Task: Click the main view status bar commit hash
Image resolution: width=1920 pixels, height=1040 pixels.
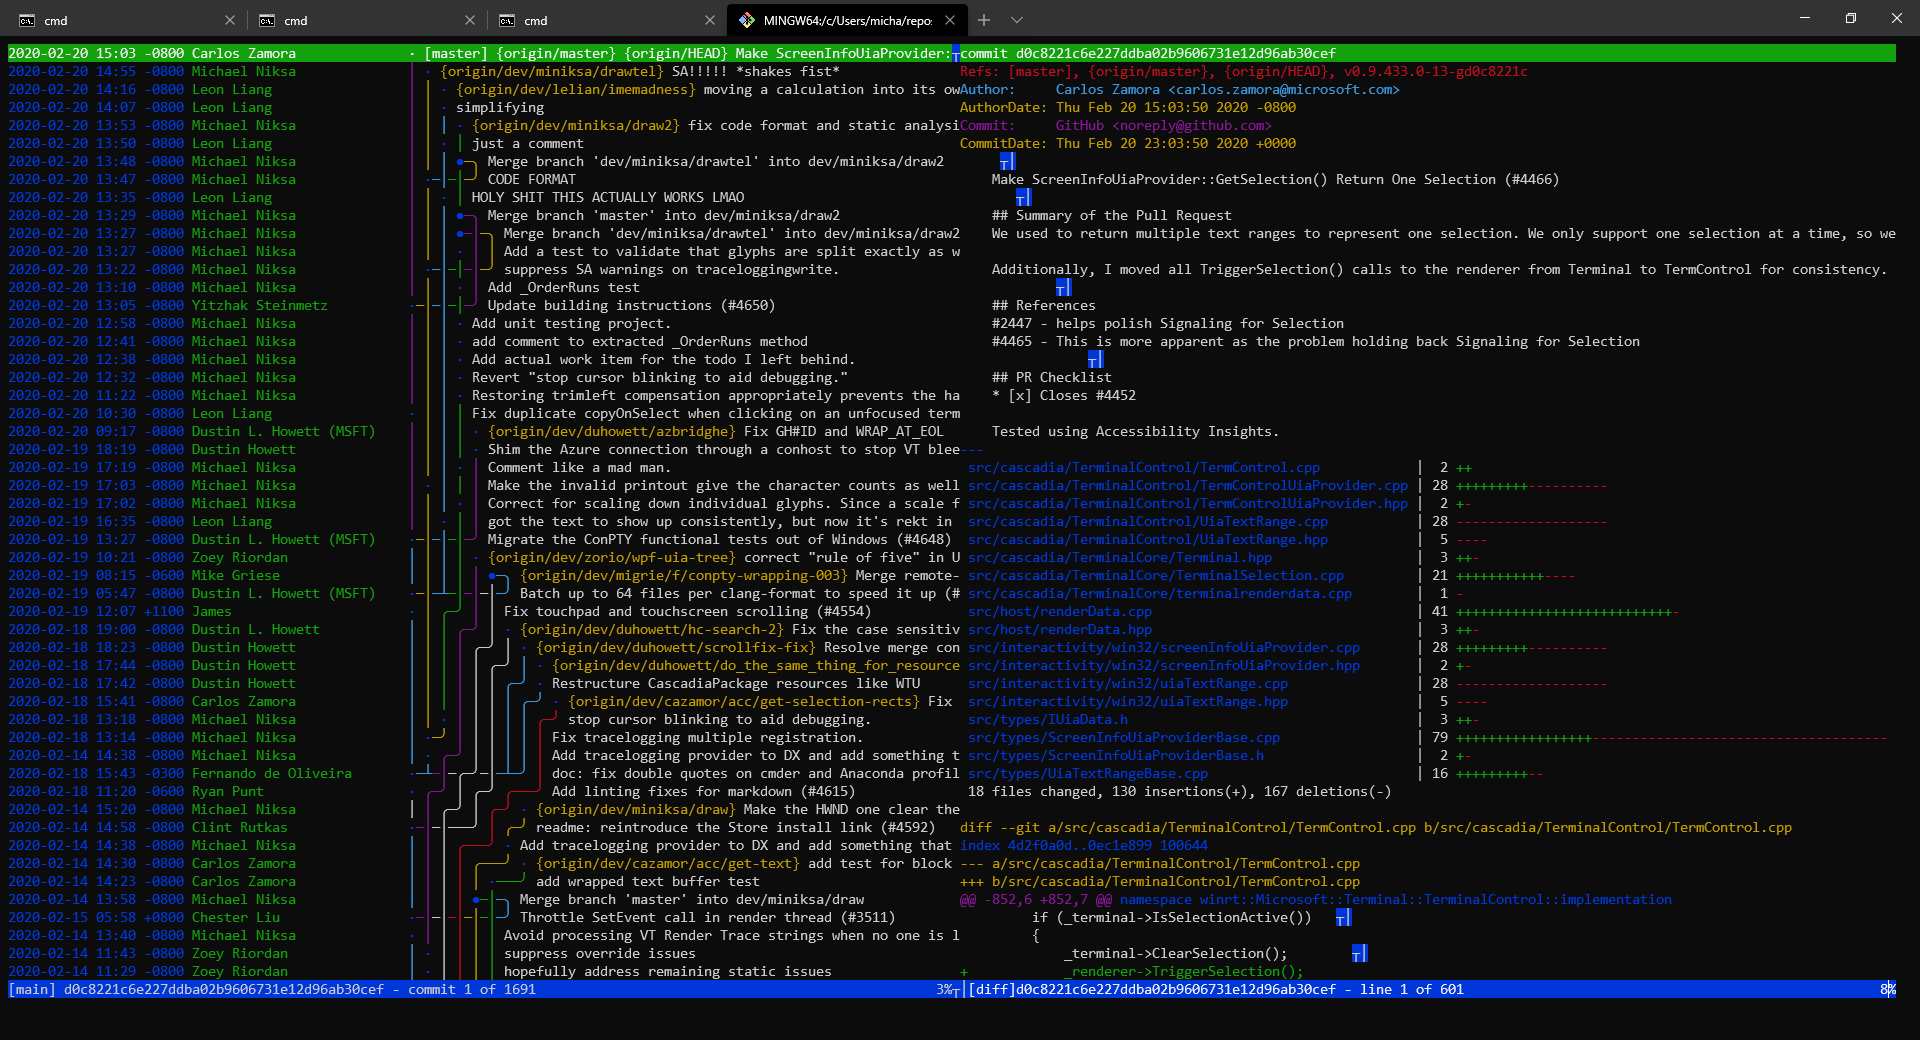Action: pyautogui.click(x=224, y=989)
